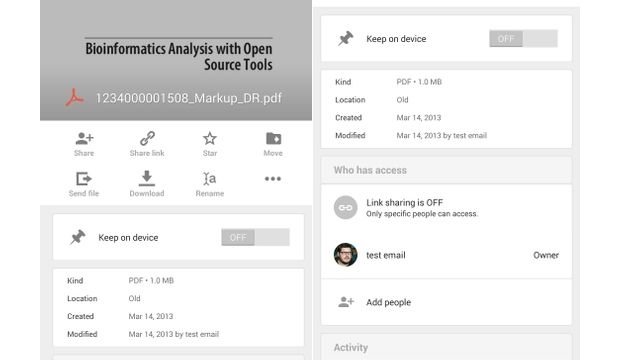Star this PDF file
The image size is (639, 360).
click(x=210, y=139)
